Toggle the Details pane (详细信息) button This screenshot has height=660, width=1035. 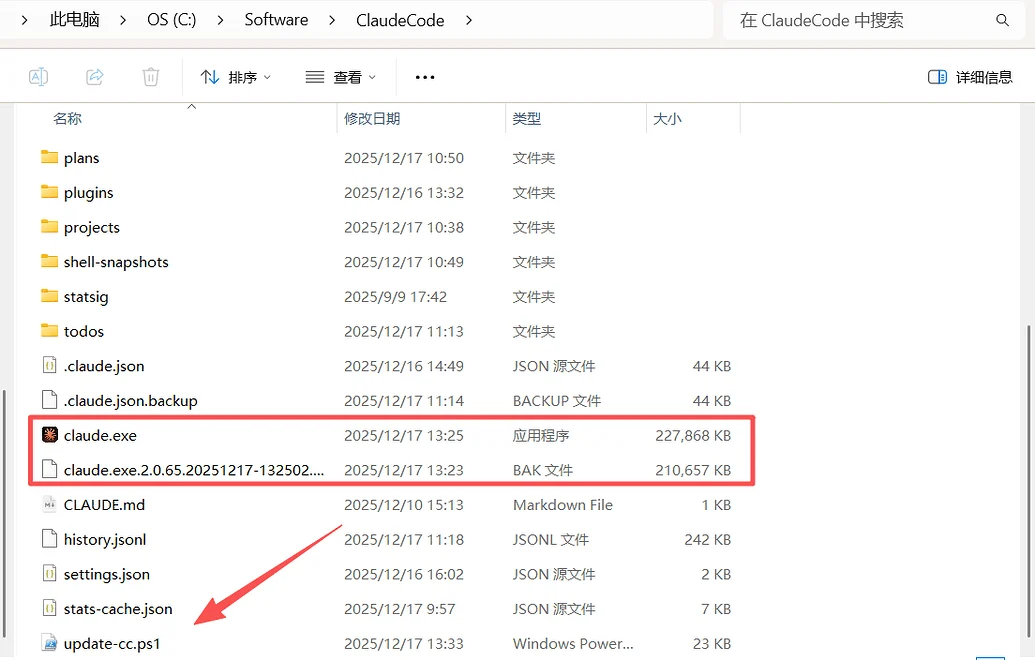(970, 77)
